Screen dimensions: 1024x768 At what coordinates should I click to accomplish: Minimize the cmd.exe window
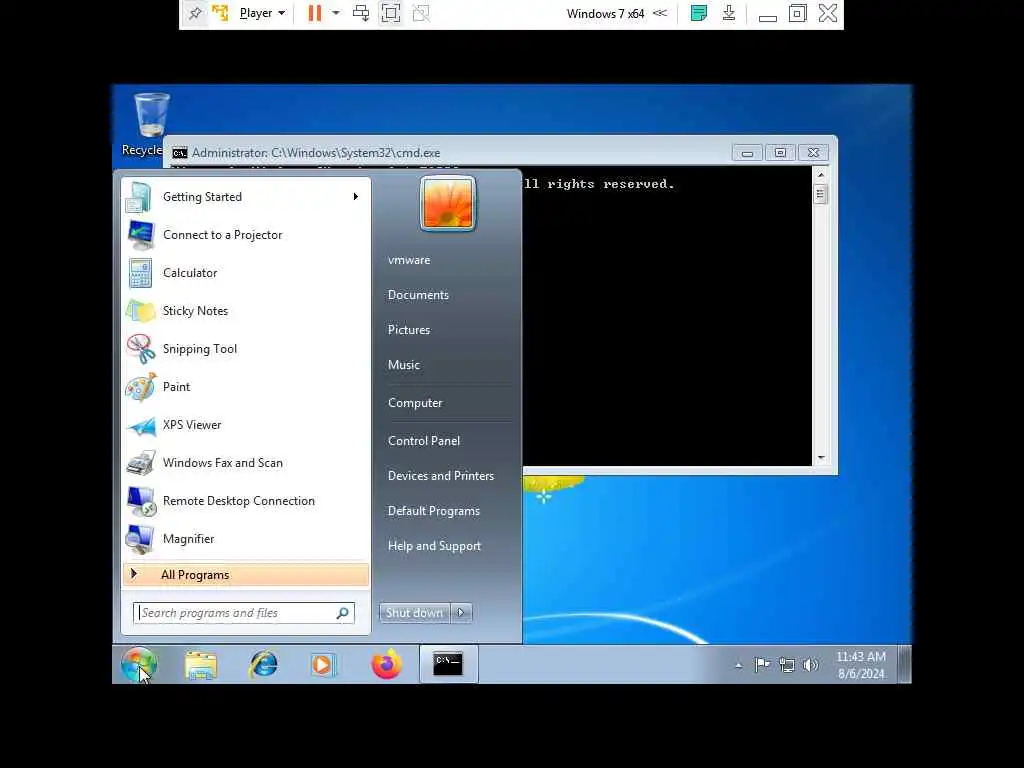pyautogui.click(x=747, y=153)
